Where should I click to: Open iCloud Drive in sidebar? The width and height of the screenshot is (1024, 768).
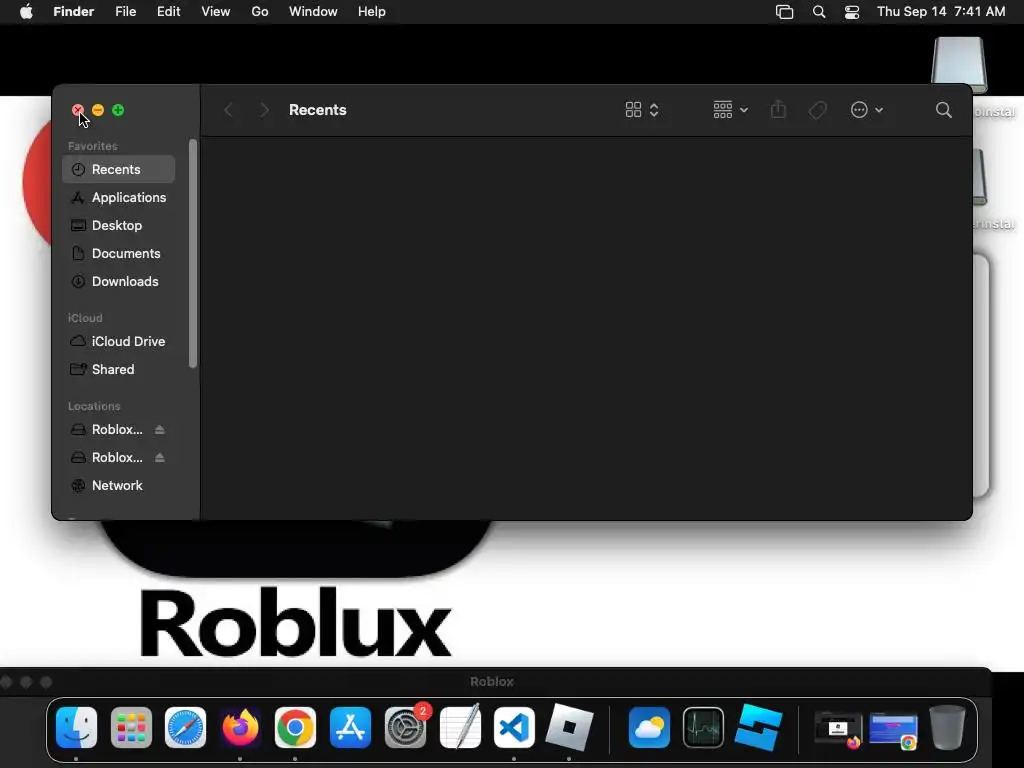(118, 342)
